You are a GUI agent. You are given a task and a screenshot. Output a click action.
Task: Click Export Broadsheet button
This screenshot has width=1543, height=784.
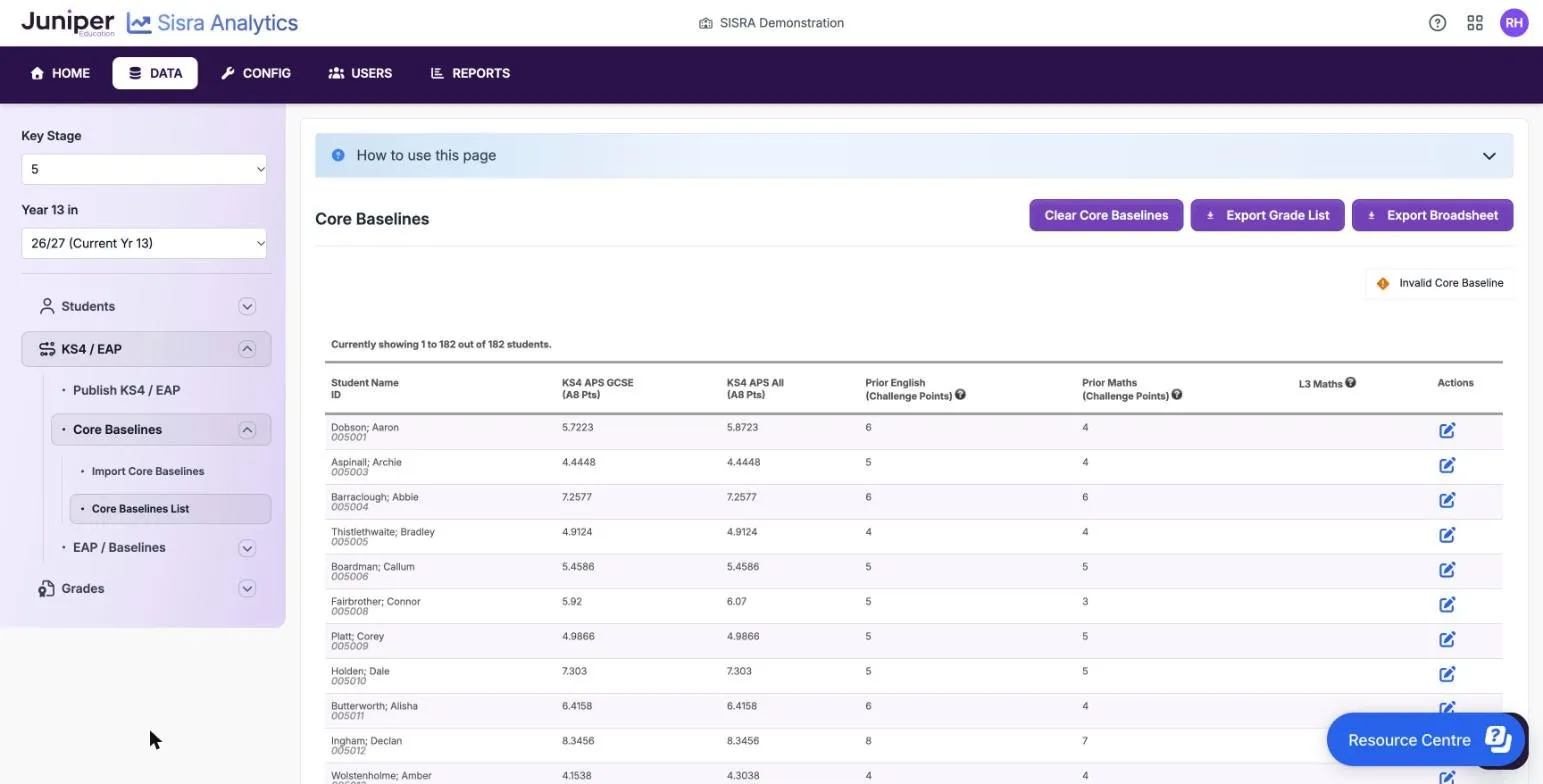(1432, 215)
